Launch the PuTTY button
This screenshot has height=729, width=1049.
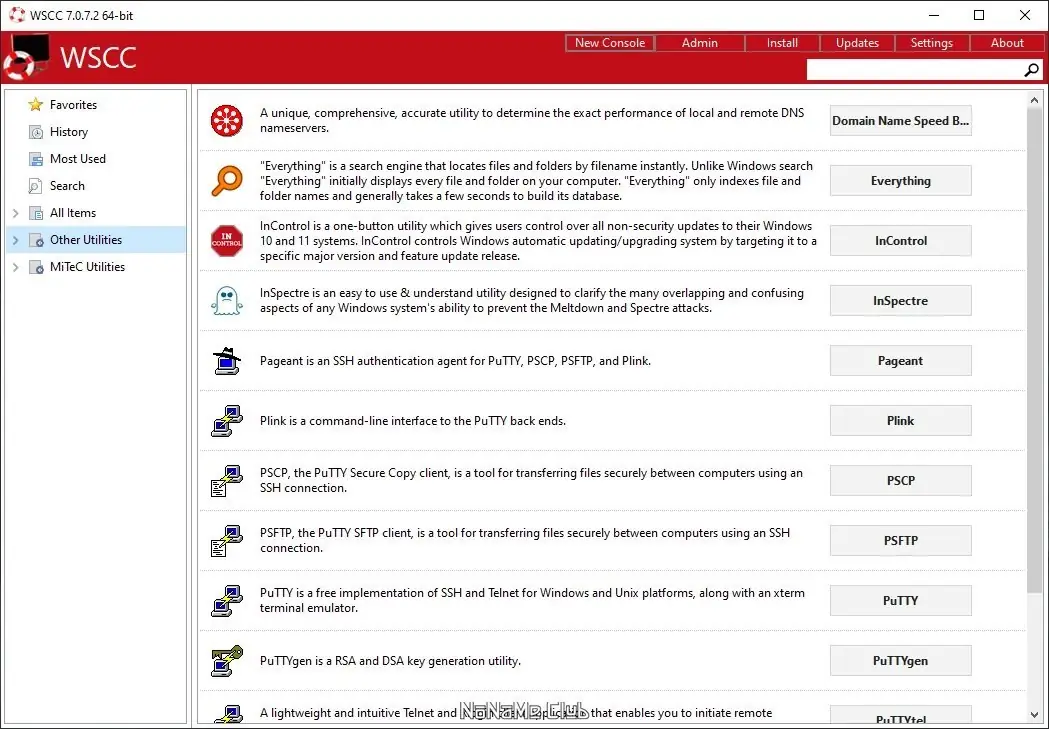click(900, 601)
